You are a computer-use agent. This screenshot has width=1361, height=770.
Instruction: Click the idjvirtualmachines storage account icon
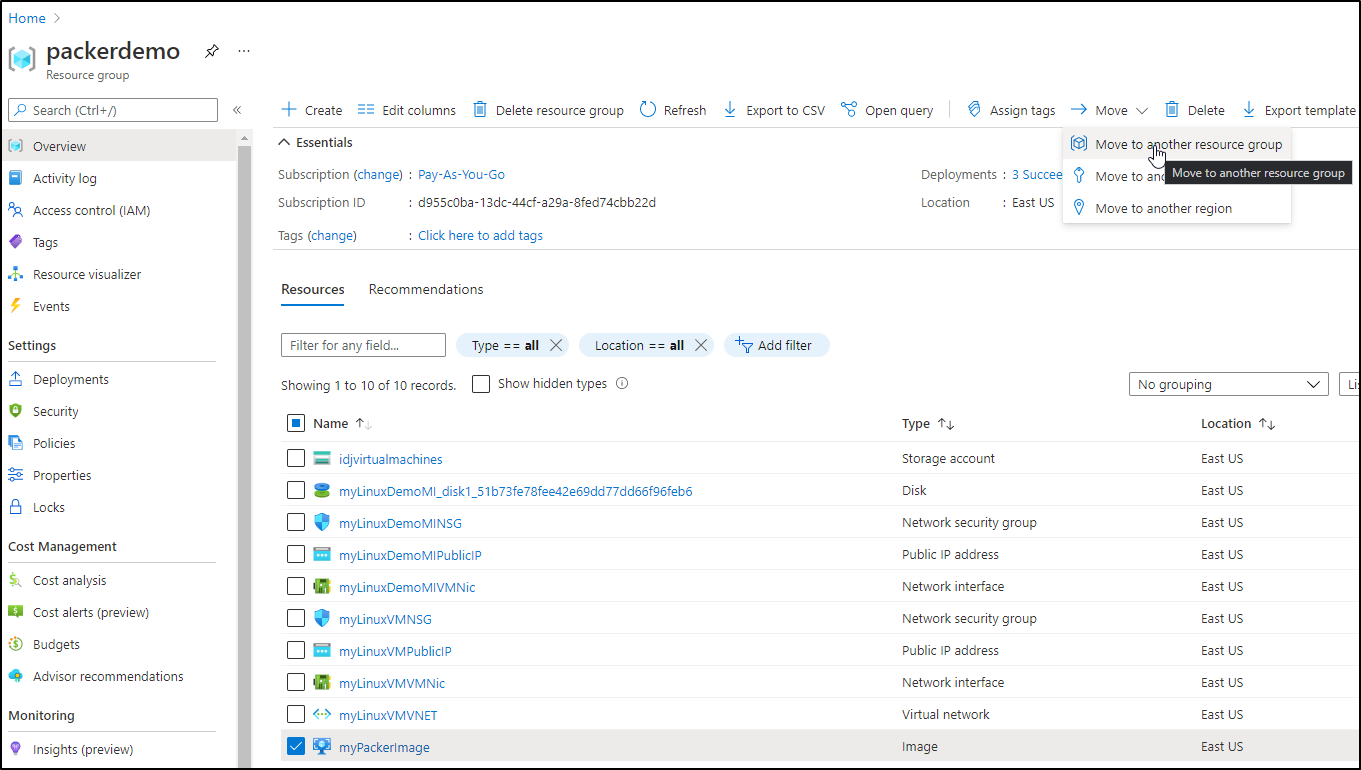point(321,459)
